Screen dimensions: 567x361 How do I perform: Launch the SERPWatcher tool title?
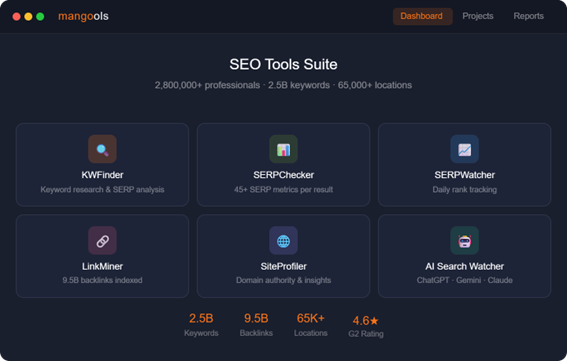(x=465, y=175)
